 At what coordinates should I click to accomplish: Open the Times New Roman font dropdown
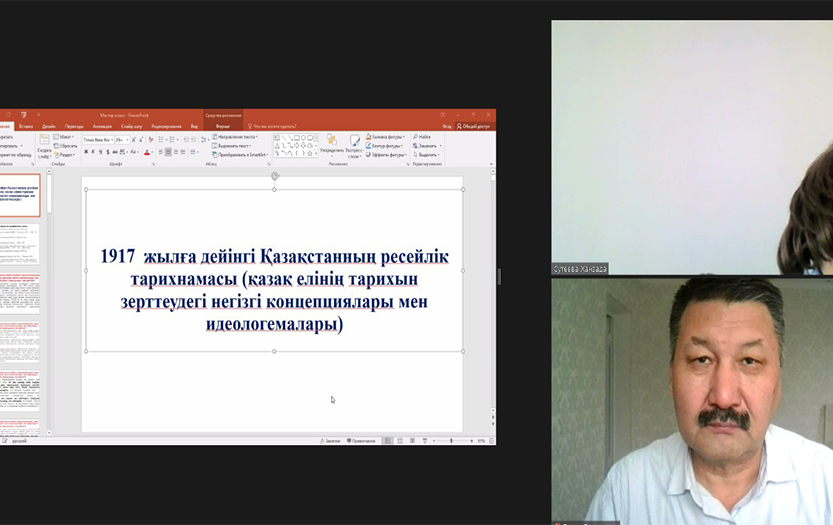98,139
